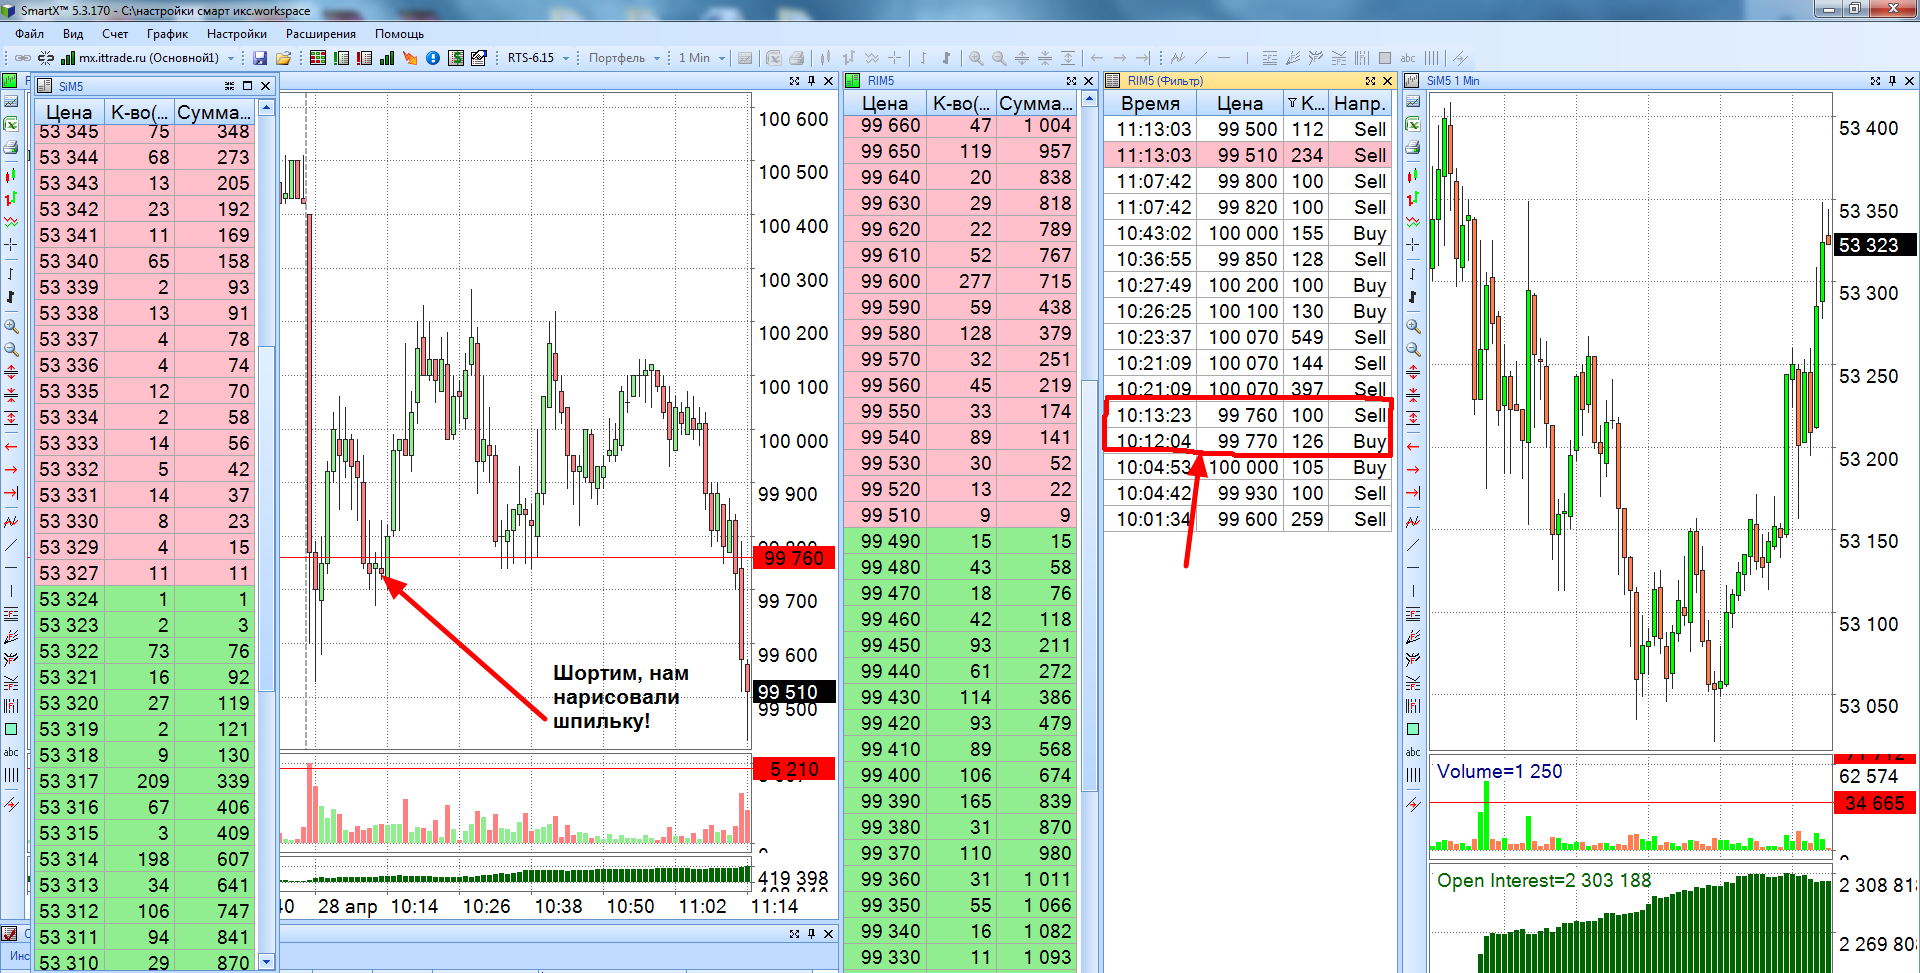Click the broken link disconnect icon
The image size is (1920, 973).
tap(46, 58)
